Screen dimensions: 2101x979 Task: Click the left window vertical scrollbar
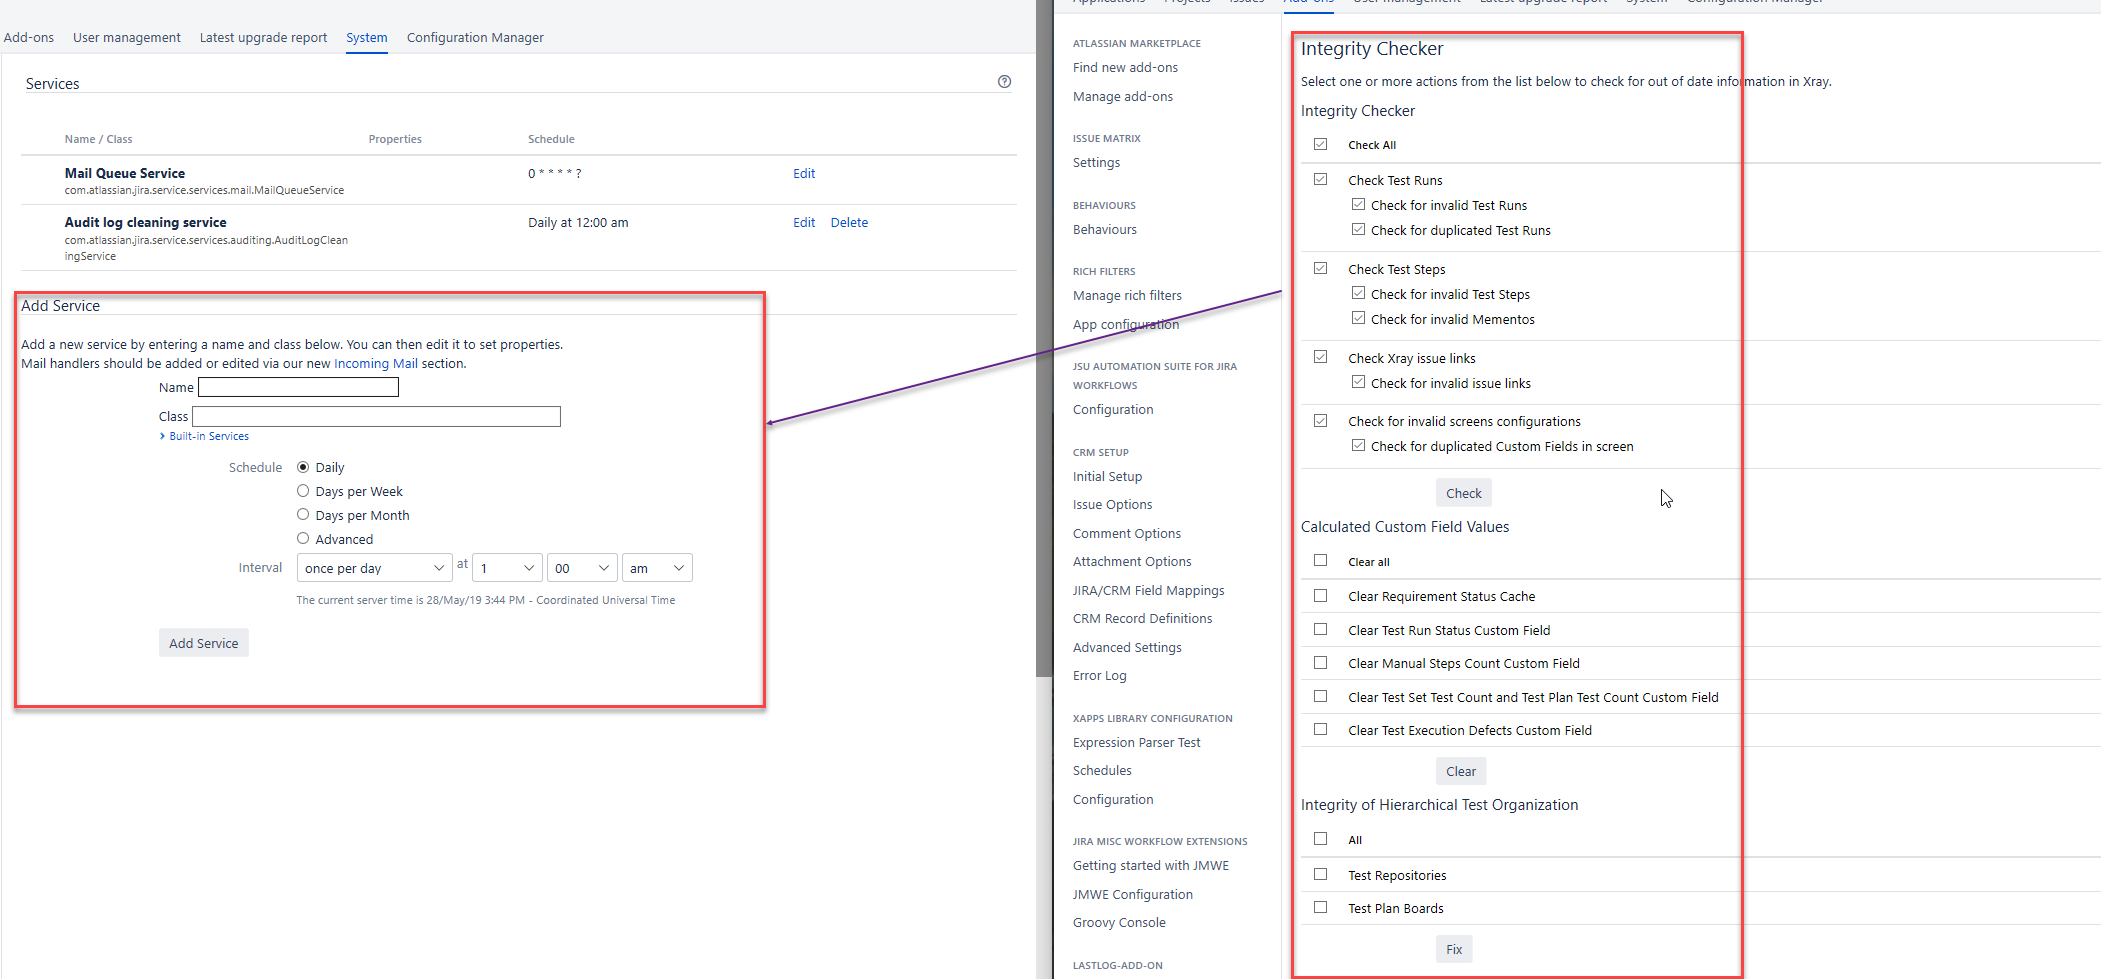(x=1044, y=338)
